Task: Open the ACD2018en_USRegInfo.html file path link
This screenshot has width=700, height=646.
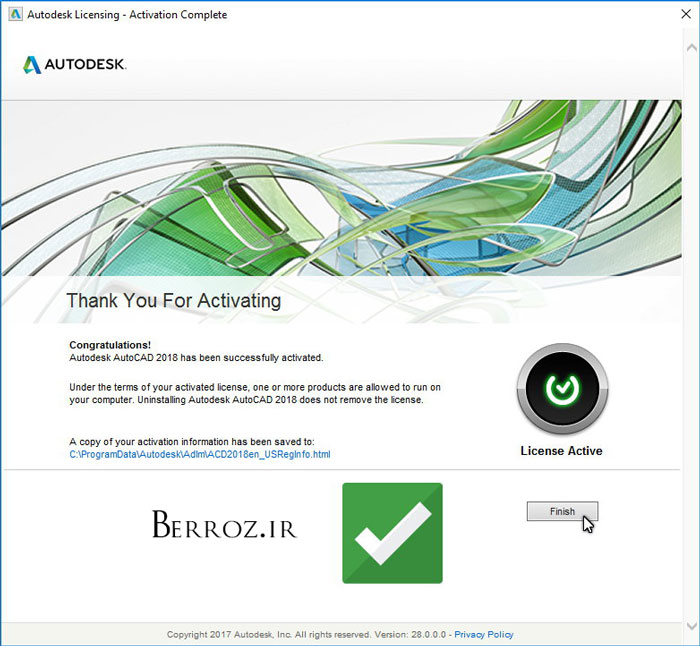Action: [x=199, y=454]
